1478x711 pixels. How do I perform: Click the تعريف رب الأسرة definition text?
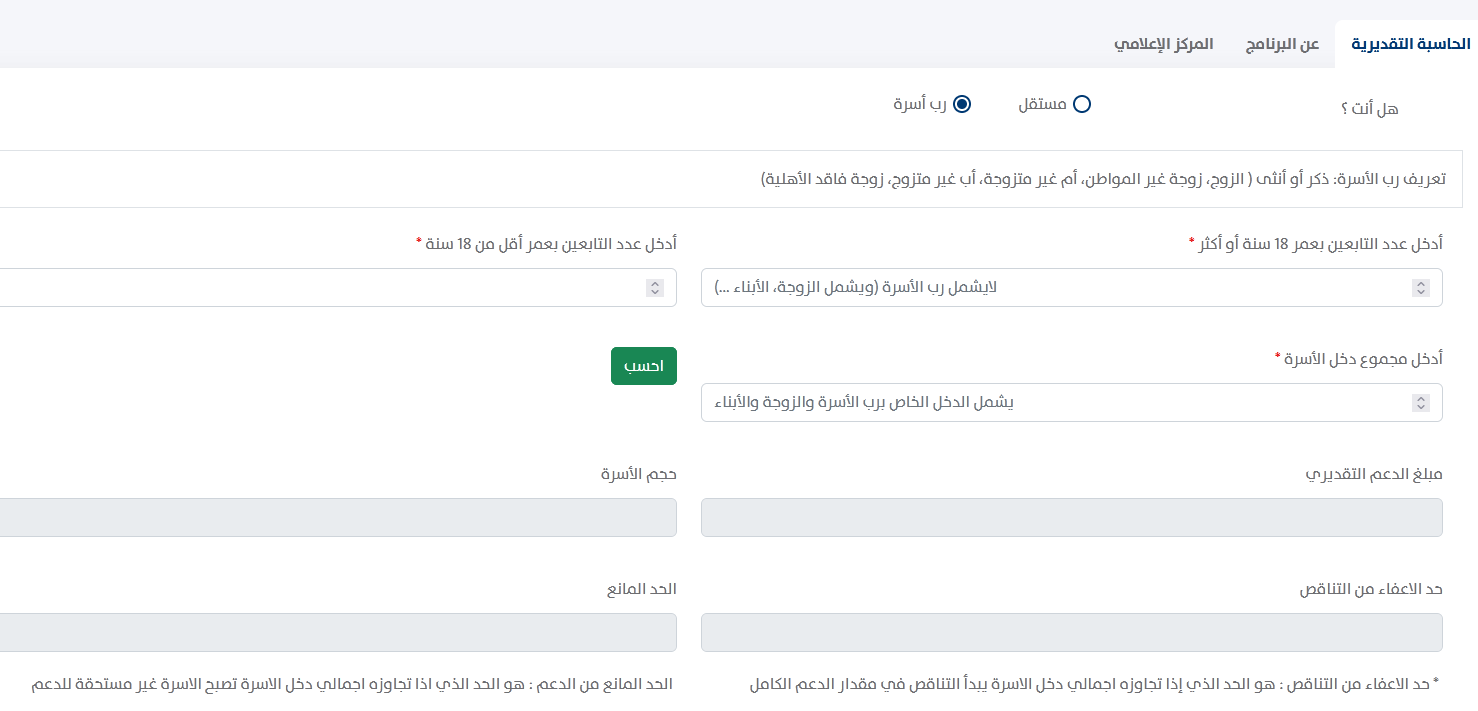pyautogui.click(x=1103, y=179)
